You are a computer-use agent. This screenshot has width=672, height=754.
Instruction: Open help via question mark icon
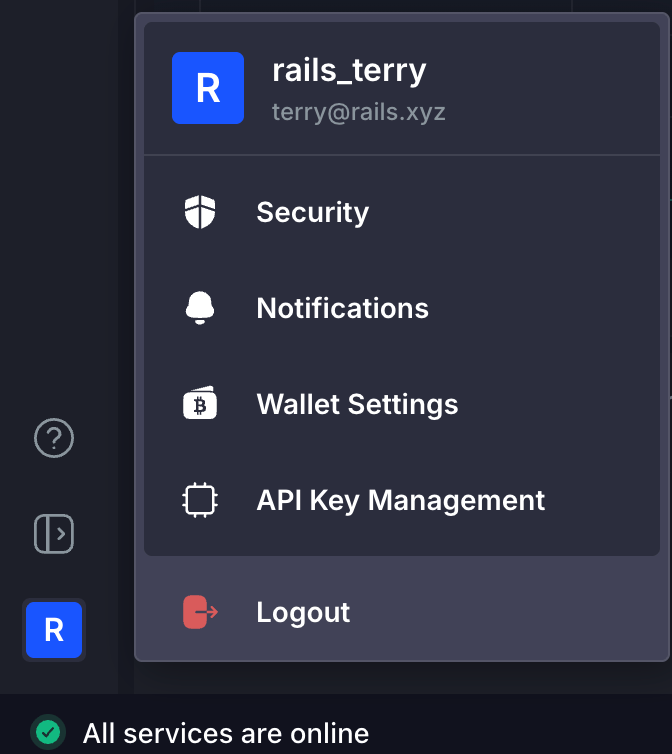tap(54, 438)
